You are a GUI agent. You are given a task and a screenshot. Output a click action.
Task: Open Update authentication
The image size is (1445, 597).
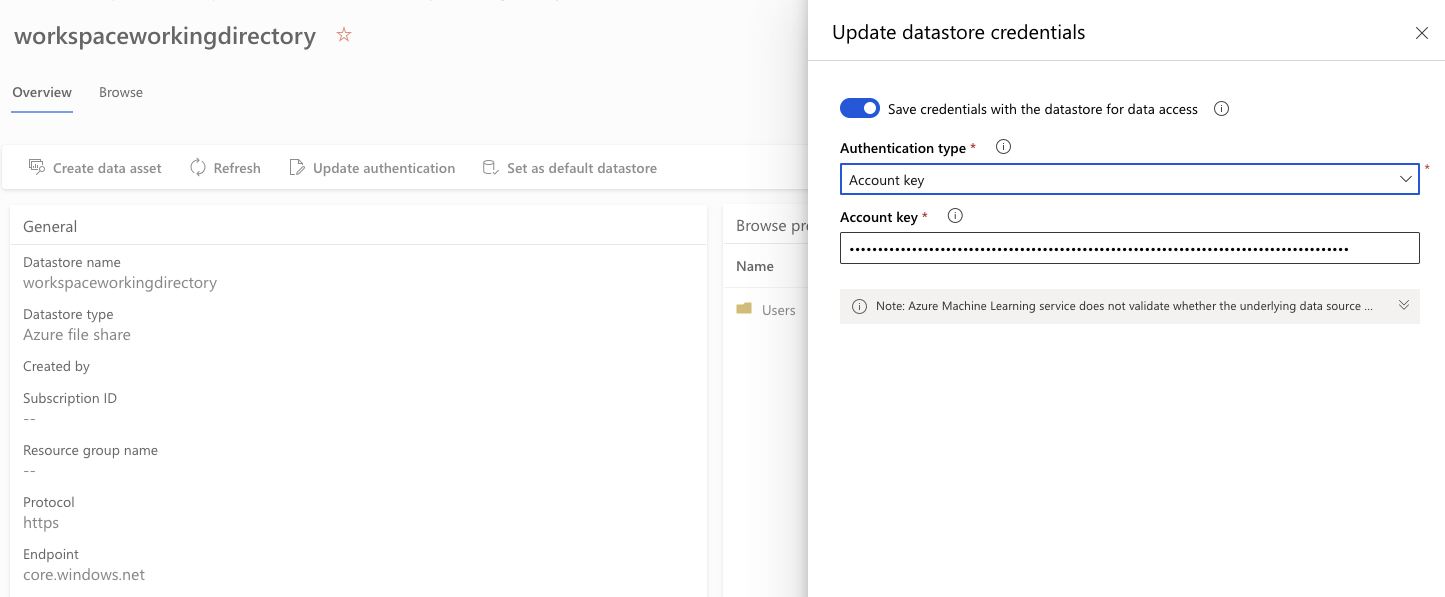pos(372,168)
